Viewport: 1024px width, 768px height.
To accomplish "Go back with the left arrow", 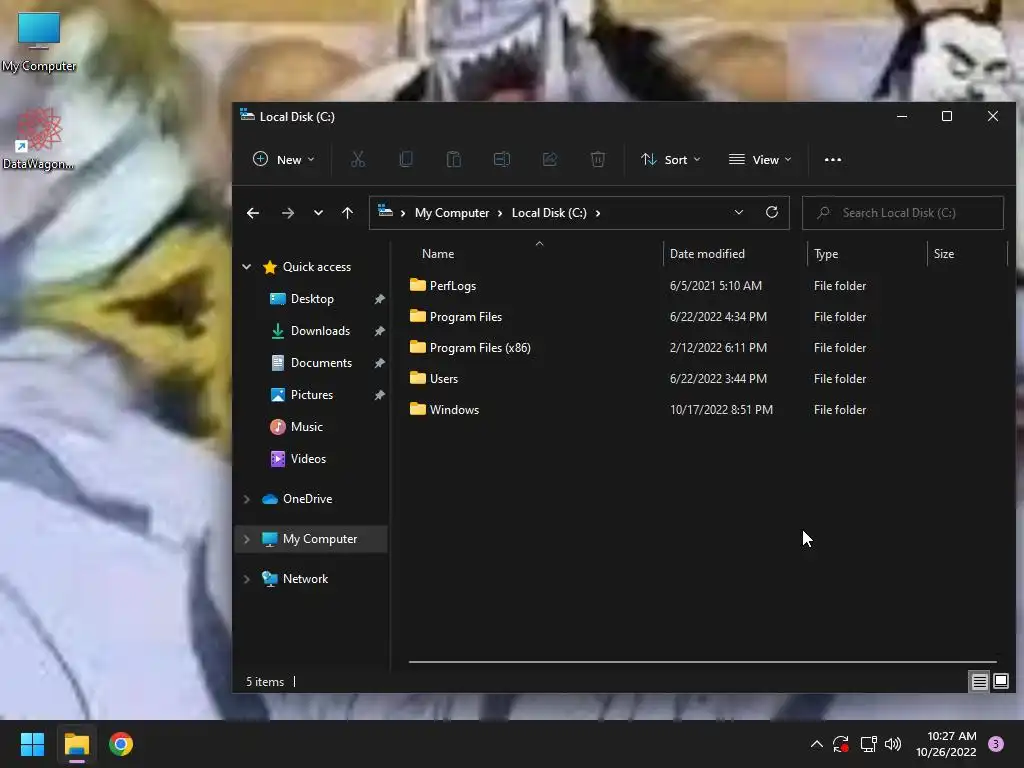I will coord(253,213).
